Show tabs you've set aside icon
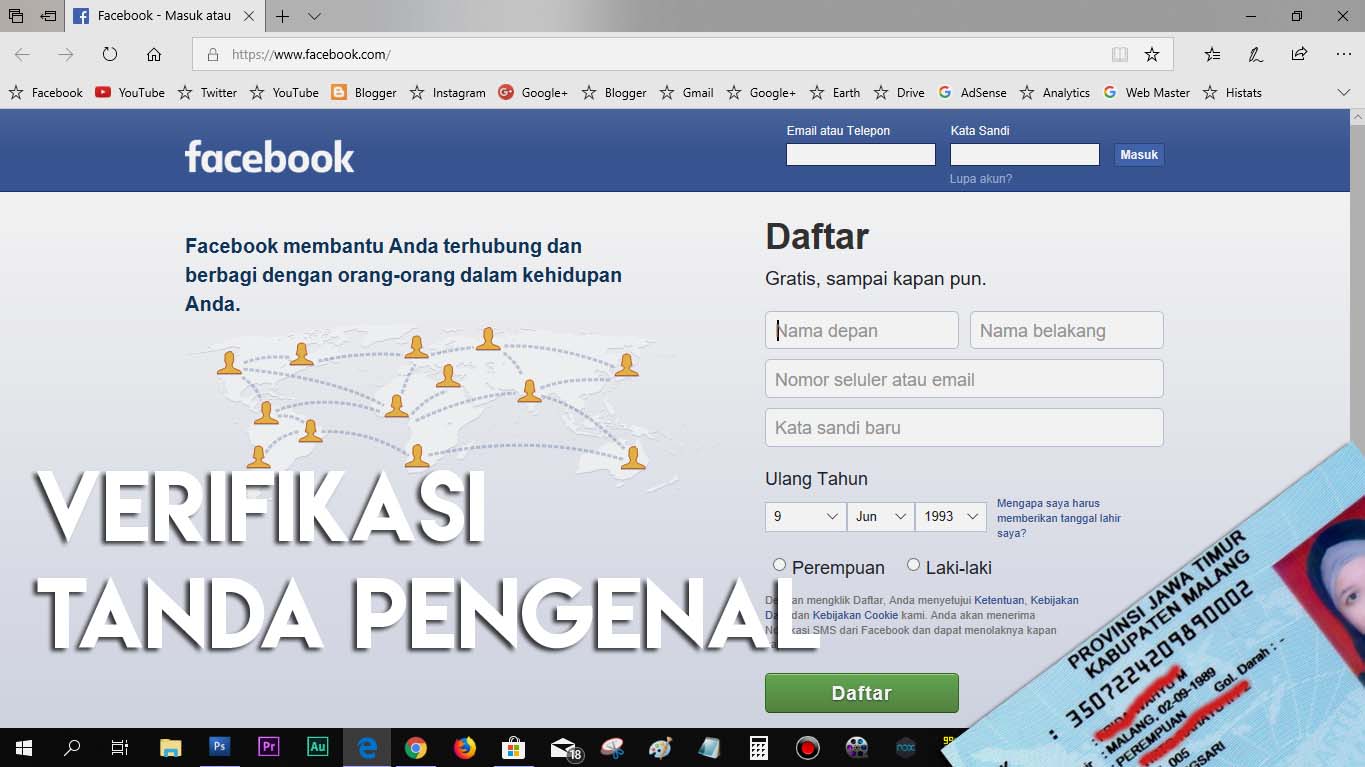Viewport: 1365px width, 767px height. point(16,16)
